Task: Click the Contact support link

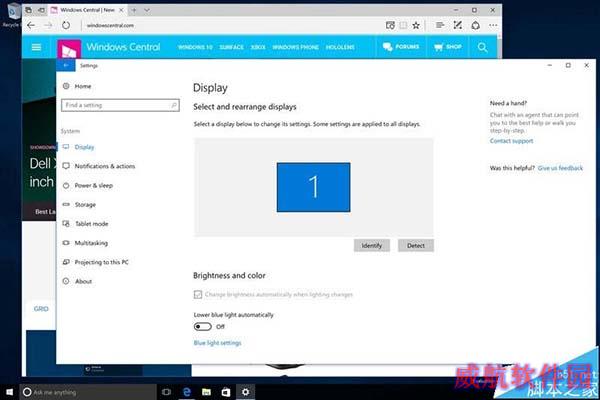Action: click(x=511, y=141)
